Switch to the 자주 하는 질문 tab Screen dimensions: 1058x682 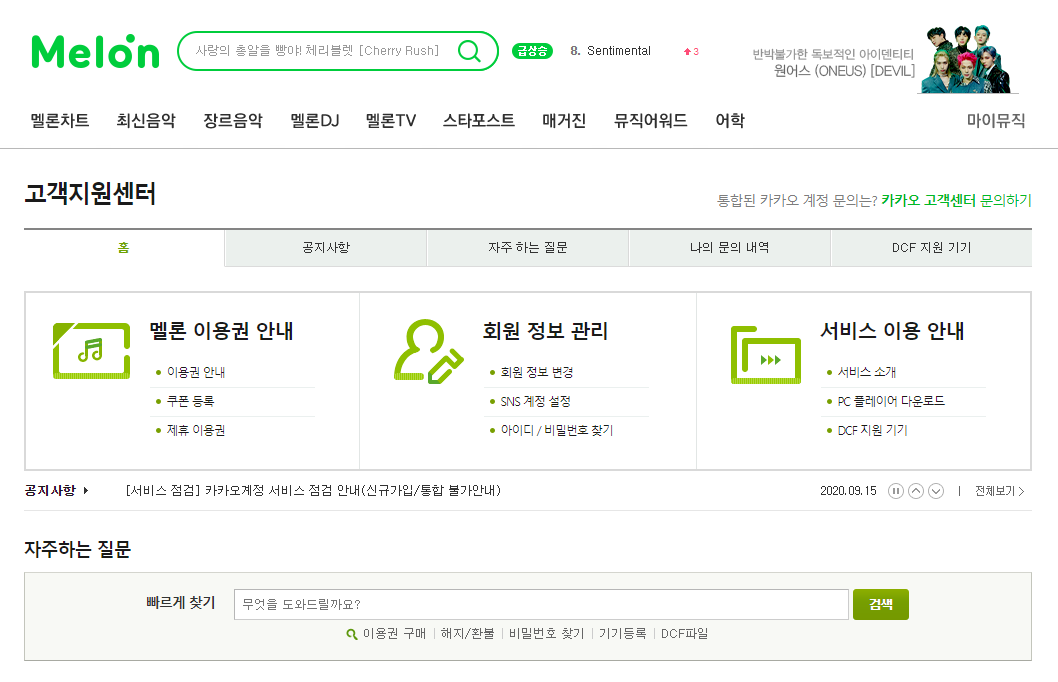528,248
